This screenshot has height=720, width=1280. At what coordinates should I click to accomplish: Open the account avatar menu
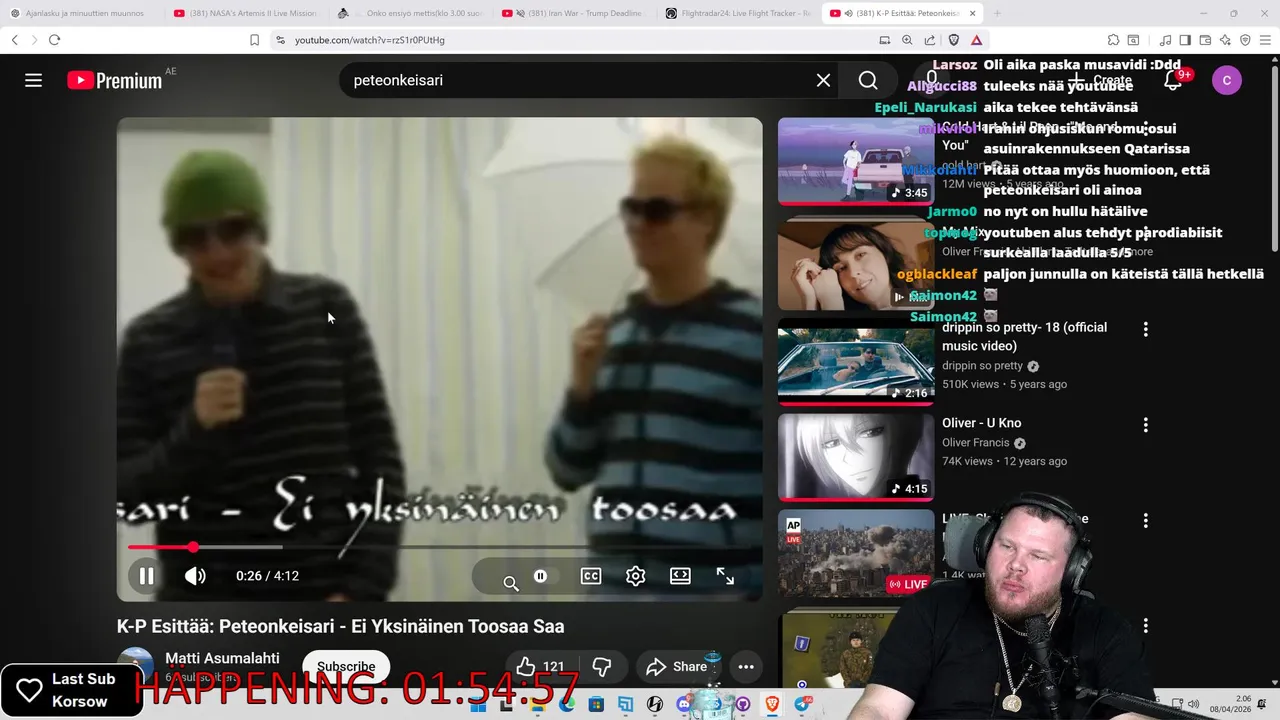pyautogui.click(x=1227, y=80)
